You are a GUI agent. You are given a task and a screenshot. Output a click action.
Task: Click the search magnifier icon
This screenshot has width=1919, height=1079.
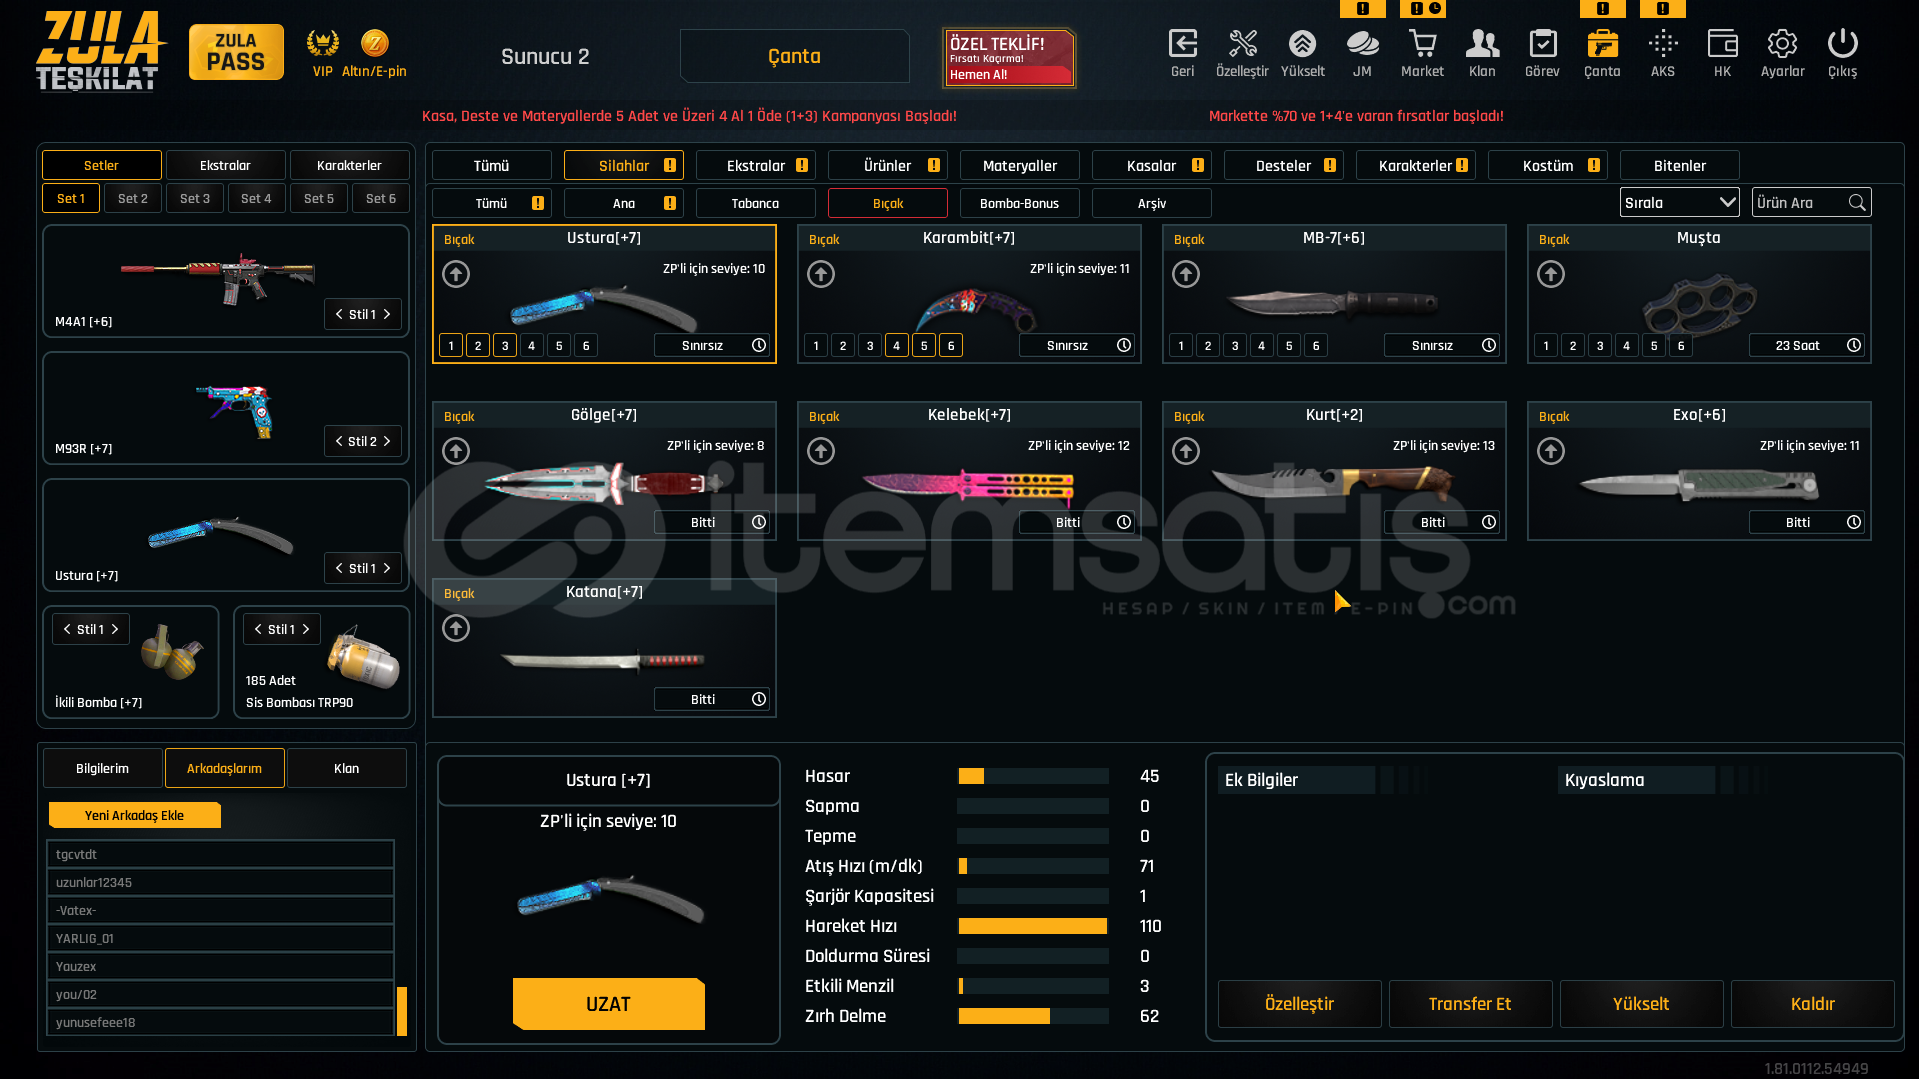pos(1857,203)
